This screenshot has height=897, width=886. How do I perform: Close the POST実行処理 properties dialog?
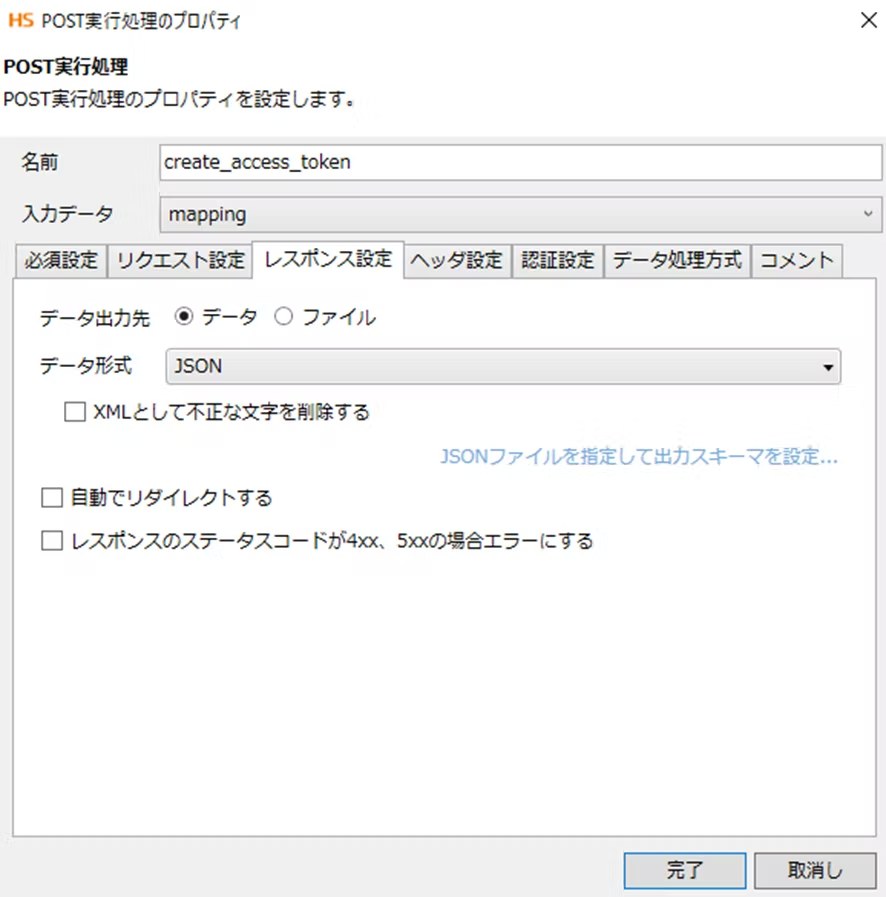tap(868, 20)
